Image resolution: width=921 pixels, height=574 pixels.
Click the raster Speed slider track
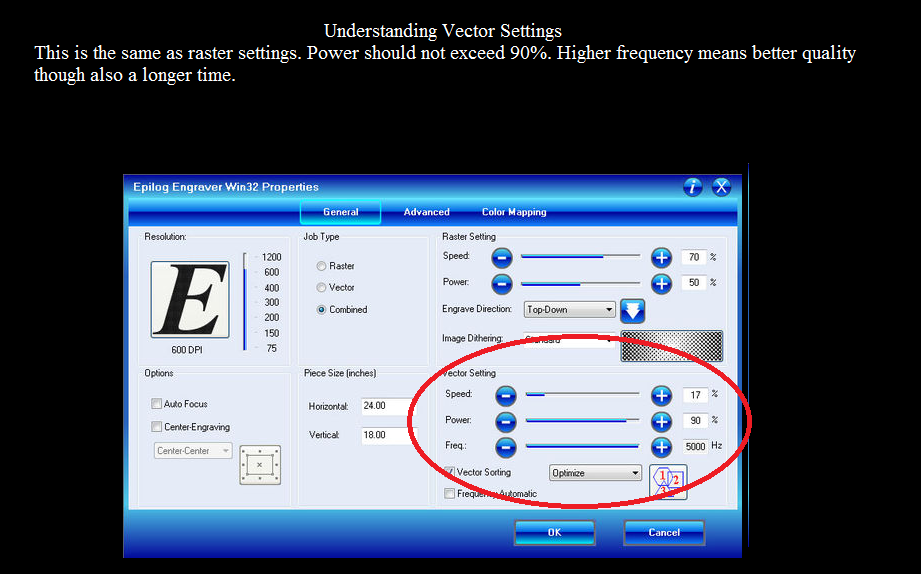[580, 256]
